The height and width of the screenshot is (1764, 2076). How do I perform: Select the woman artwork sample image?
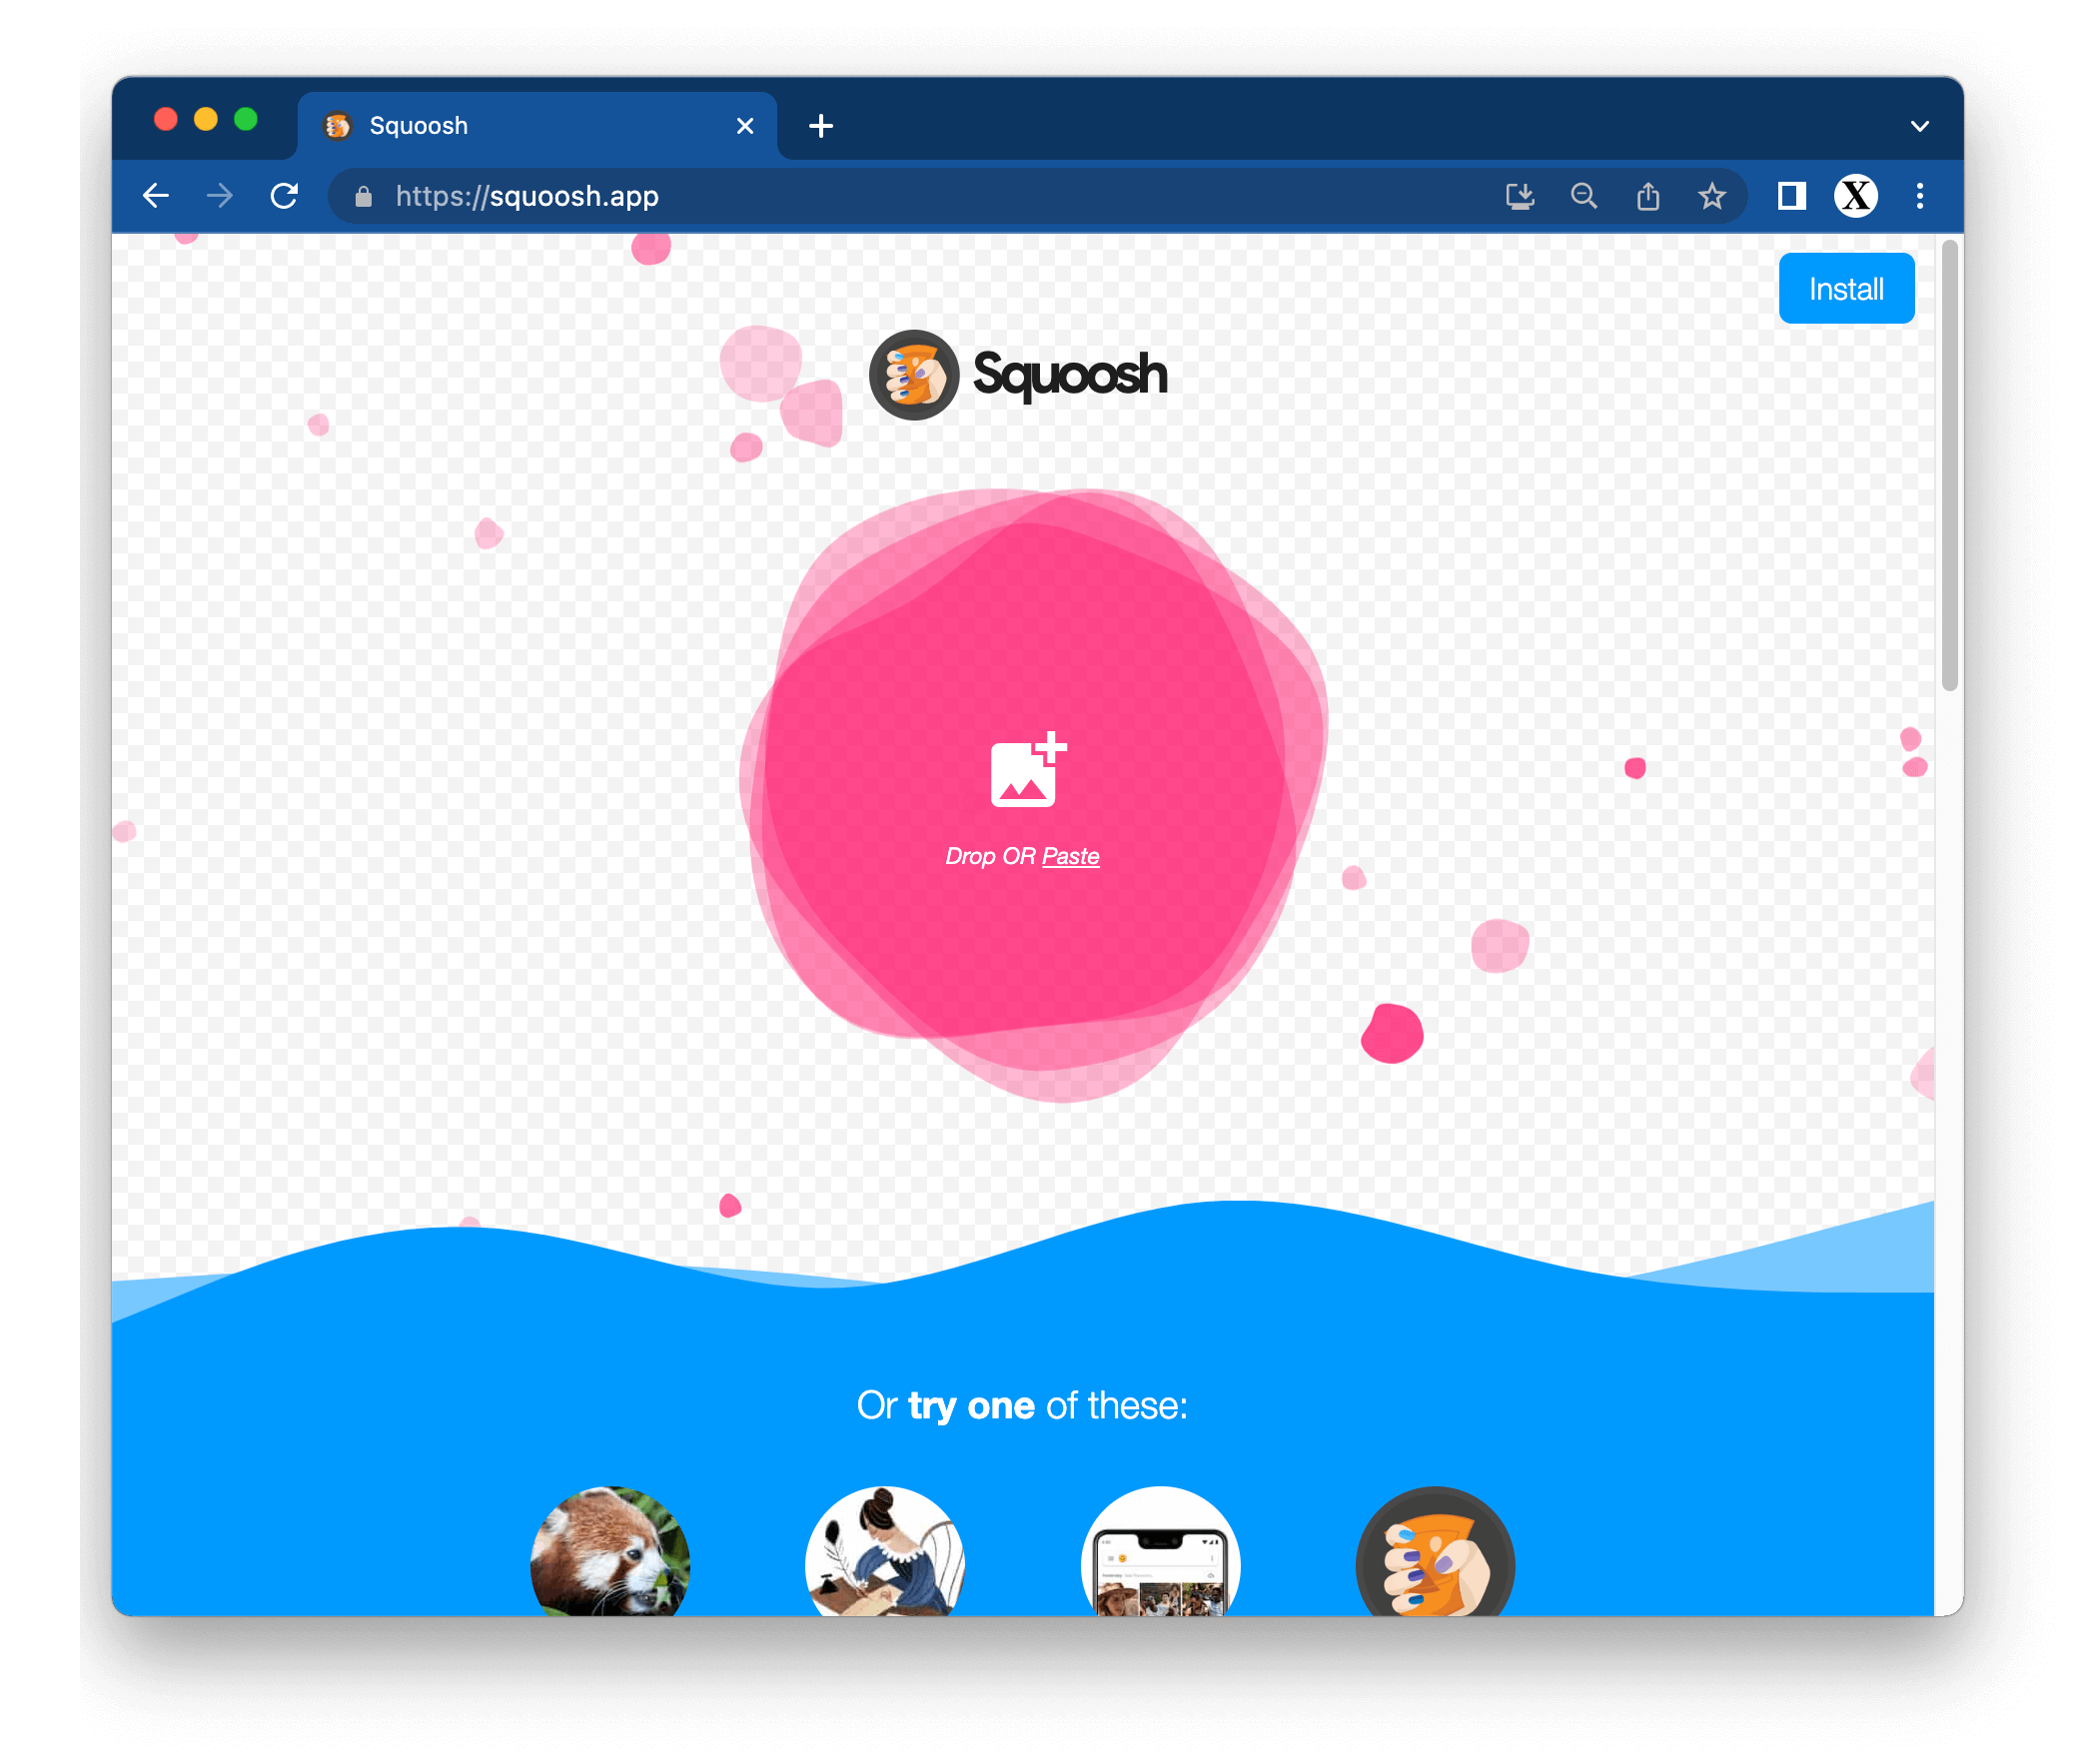pyautogui.click(x=885, y=1555)
